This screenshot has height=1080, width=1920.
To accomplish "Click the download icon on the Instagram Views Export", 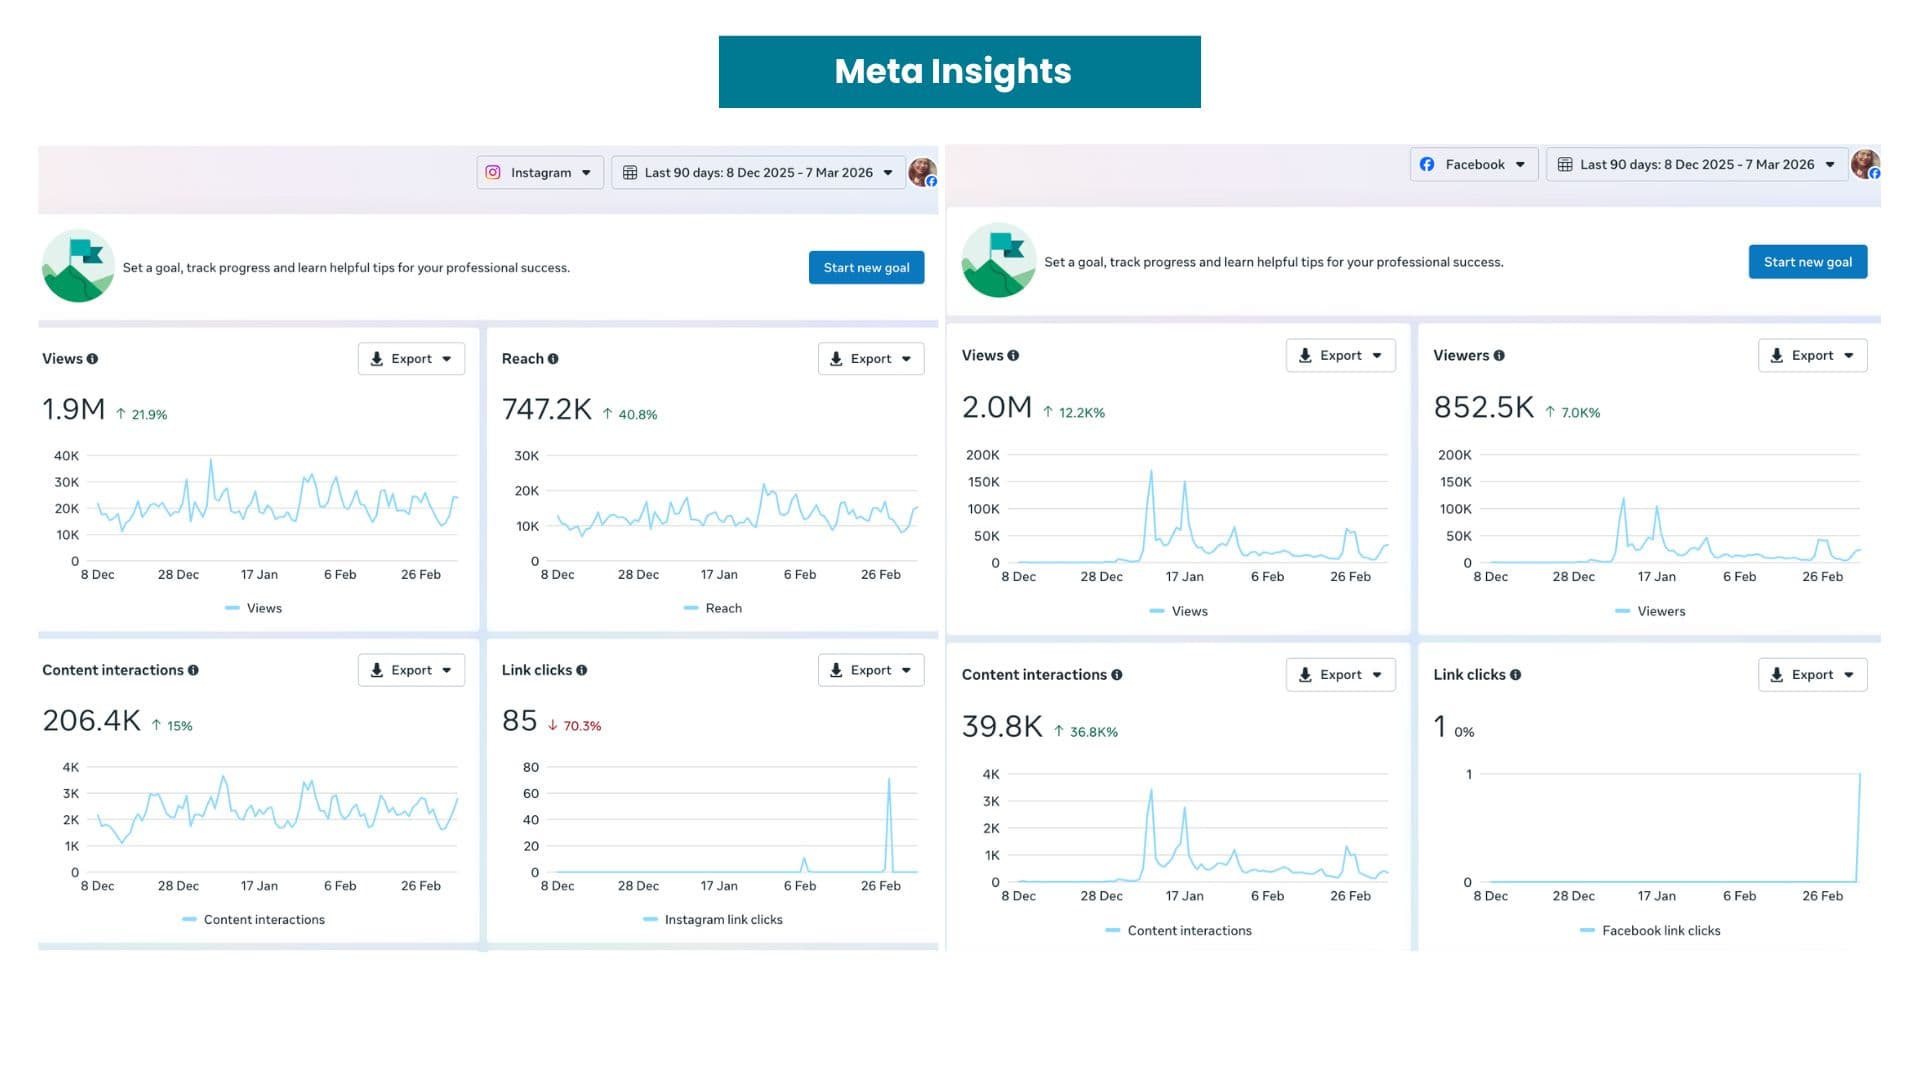I will [x=377, y=359].
